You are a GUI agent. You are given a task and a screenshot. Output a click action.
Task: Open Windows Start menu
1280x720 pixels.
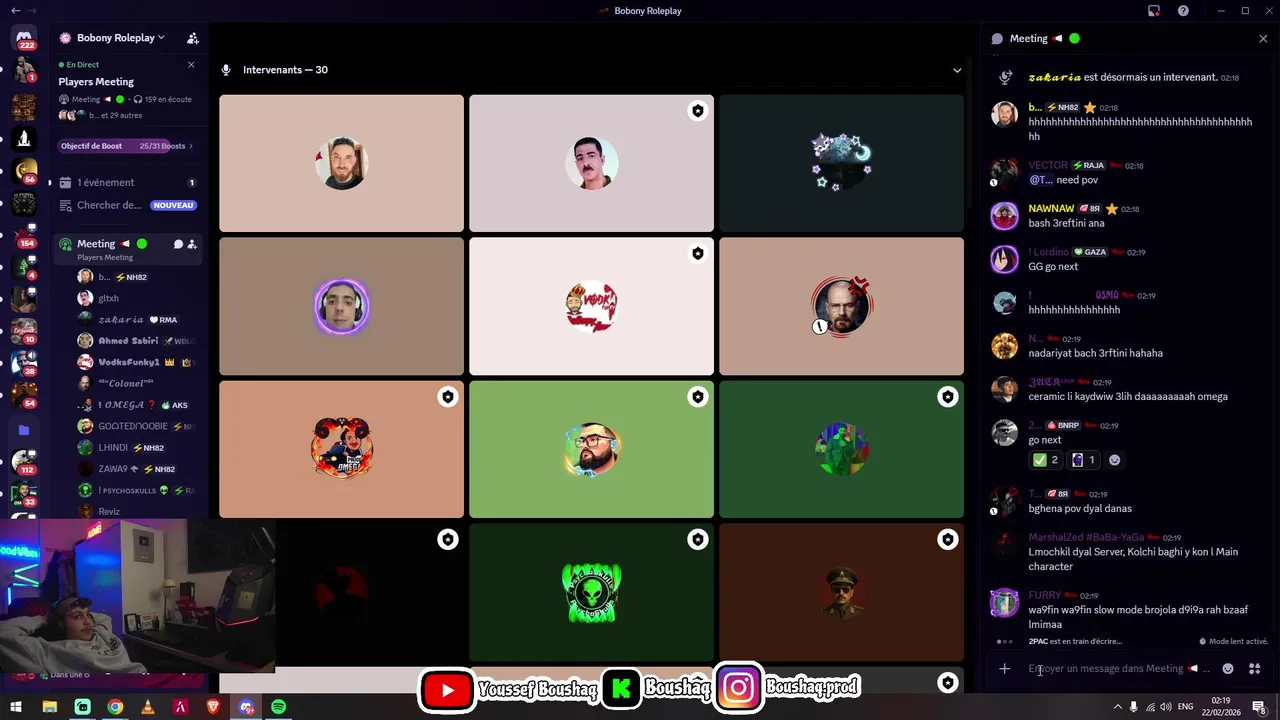[16, 707]
